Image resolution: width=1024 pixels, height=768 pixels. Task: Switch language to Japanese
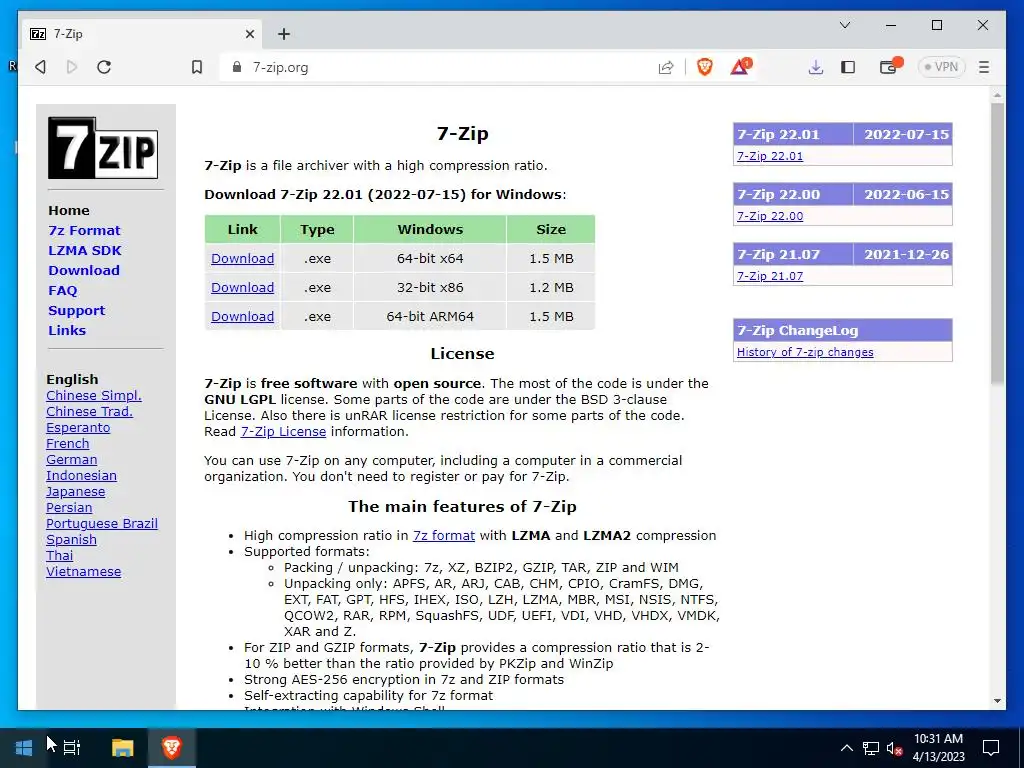[x=75, y=492]
